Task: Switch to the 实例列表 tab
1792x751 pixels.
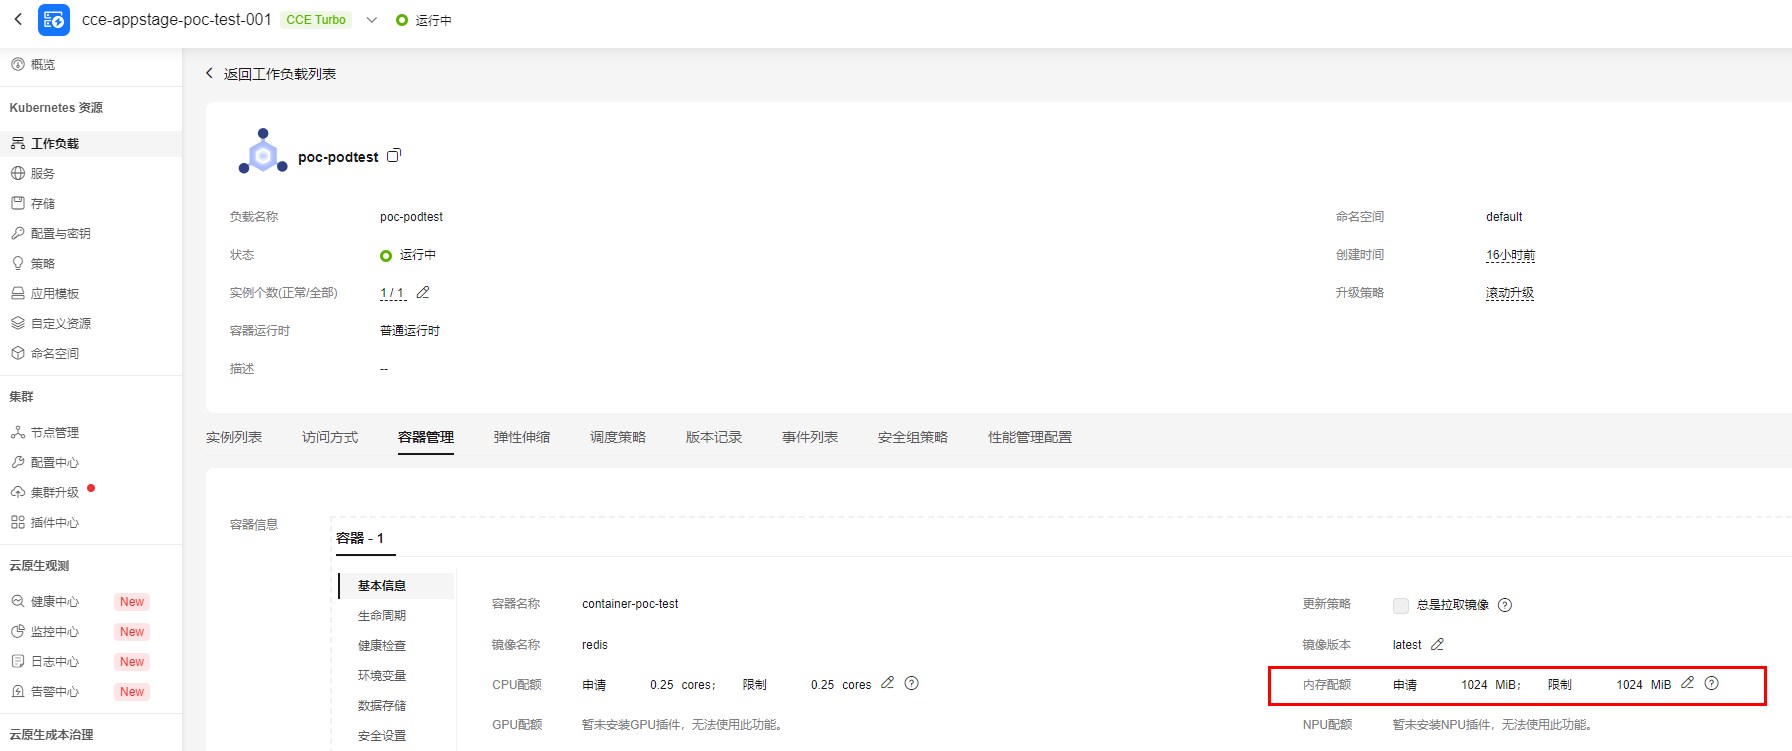Action: [234, 437]
